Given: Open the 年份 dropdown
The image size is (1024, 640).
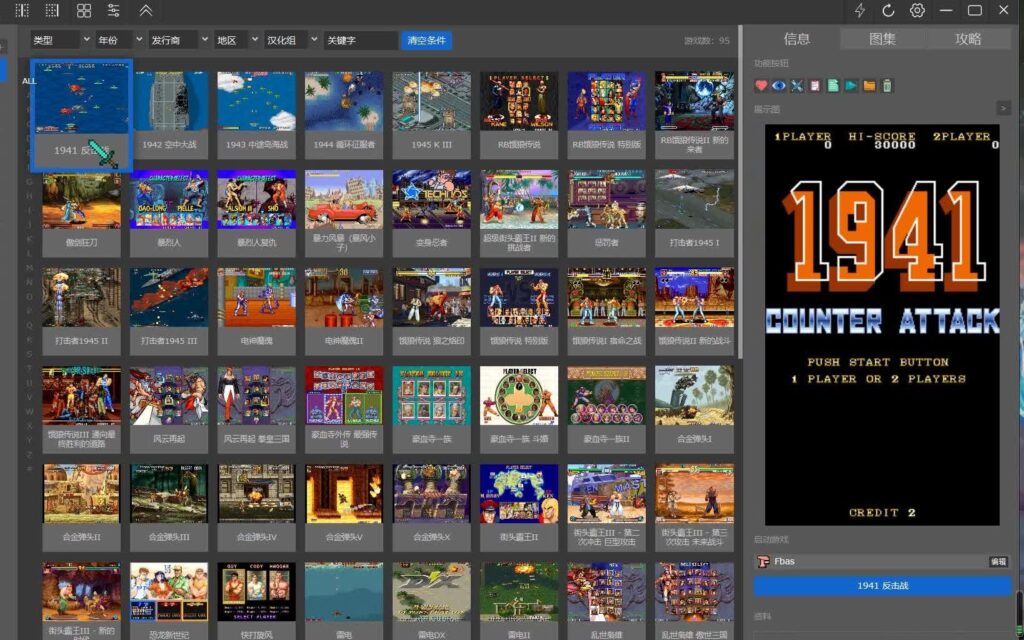Looking at the screenshot, I should coord(120,40).
